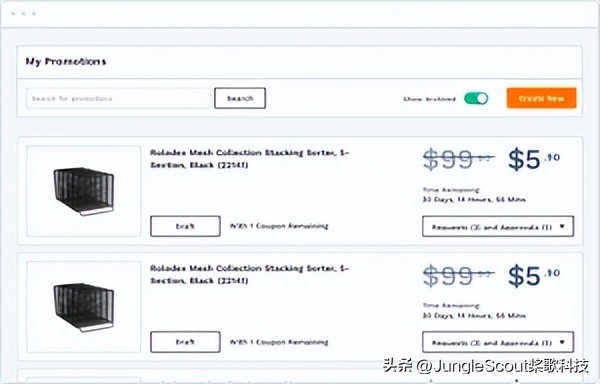Click the orange Create New button
This screenshot has height=384, width=600.
coord(541,98)
